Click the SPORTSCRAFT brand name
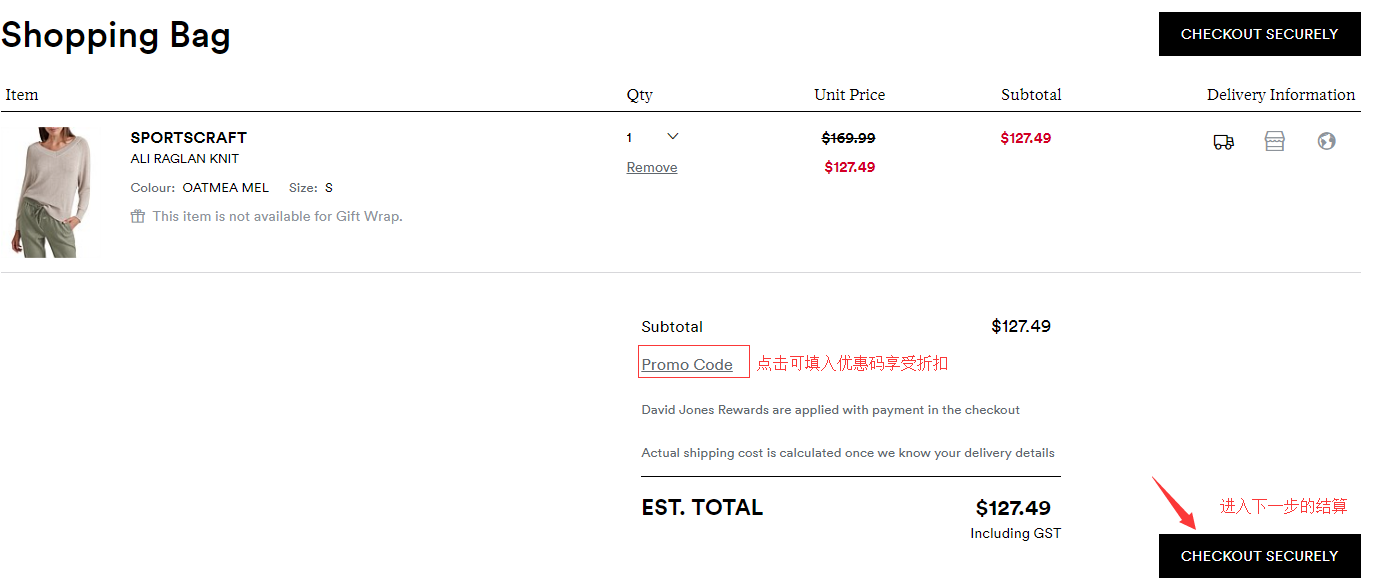The width and height of the screenshot is (1385, 583). (188, 137)
